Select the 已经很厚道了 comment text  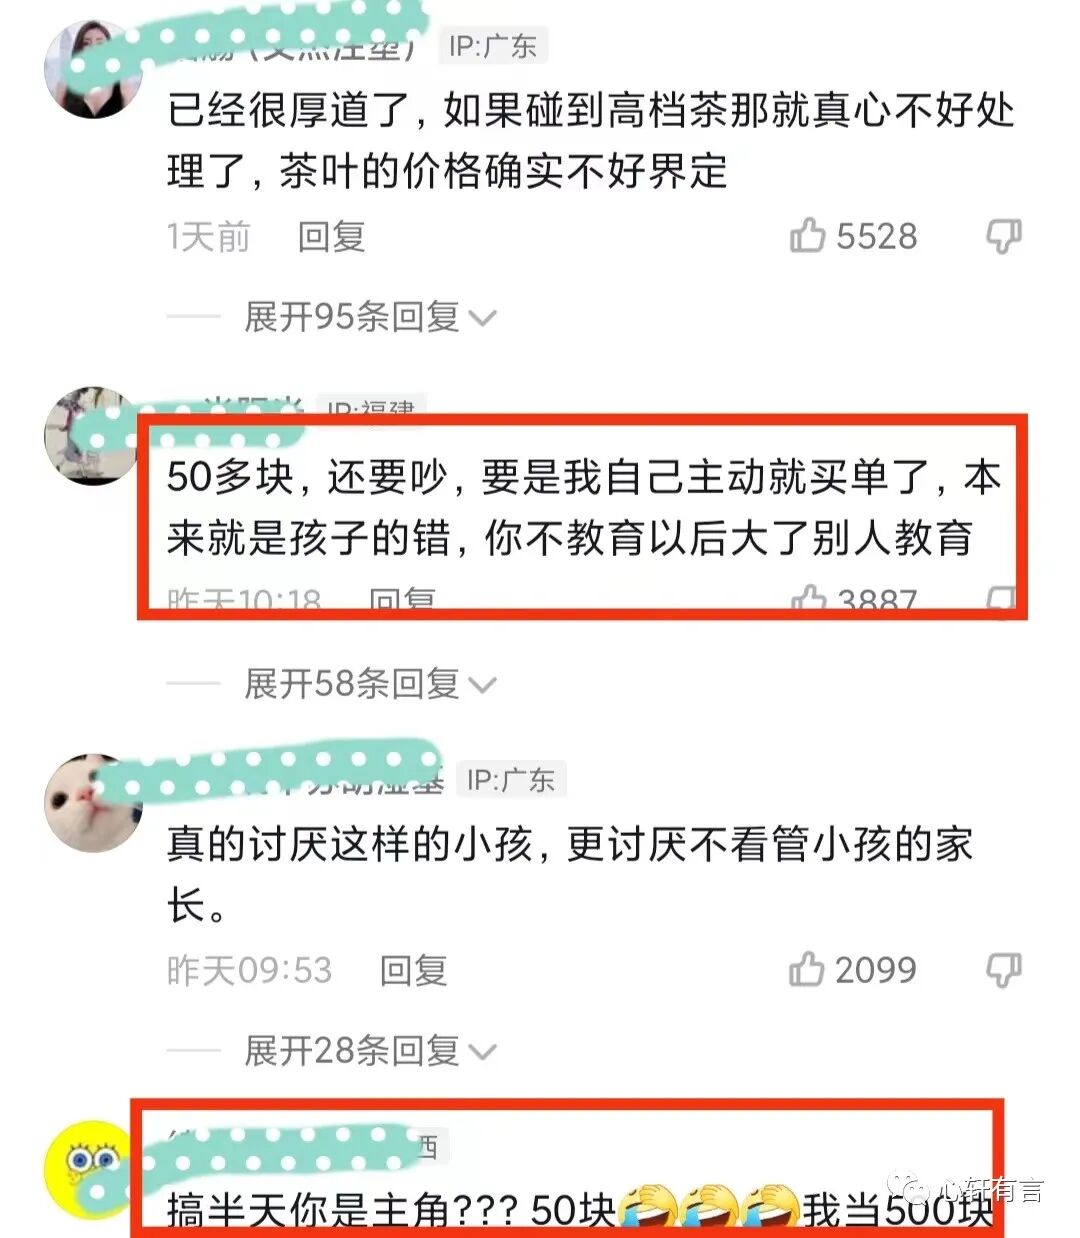(591, 141)
